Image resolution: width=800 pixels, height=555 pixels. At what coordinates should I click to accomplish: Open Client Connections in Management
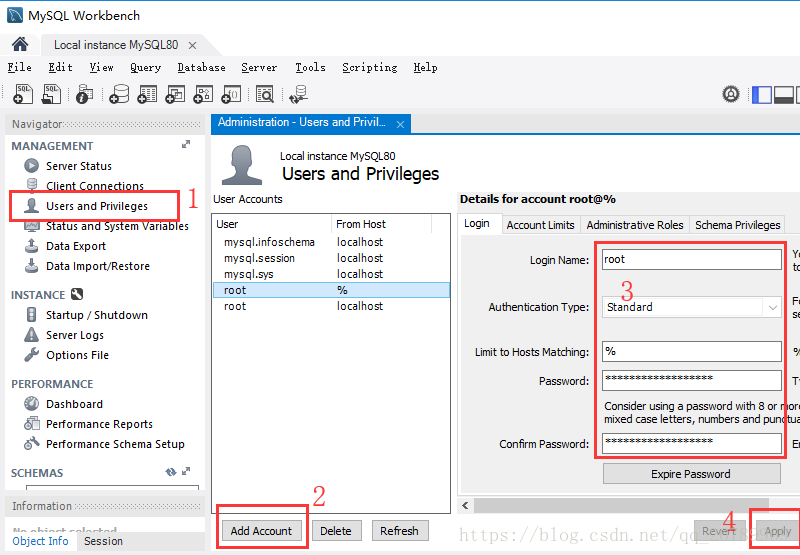[x=95, y=186]
